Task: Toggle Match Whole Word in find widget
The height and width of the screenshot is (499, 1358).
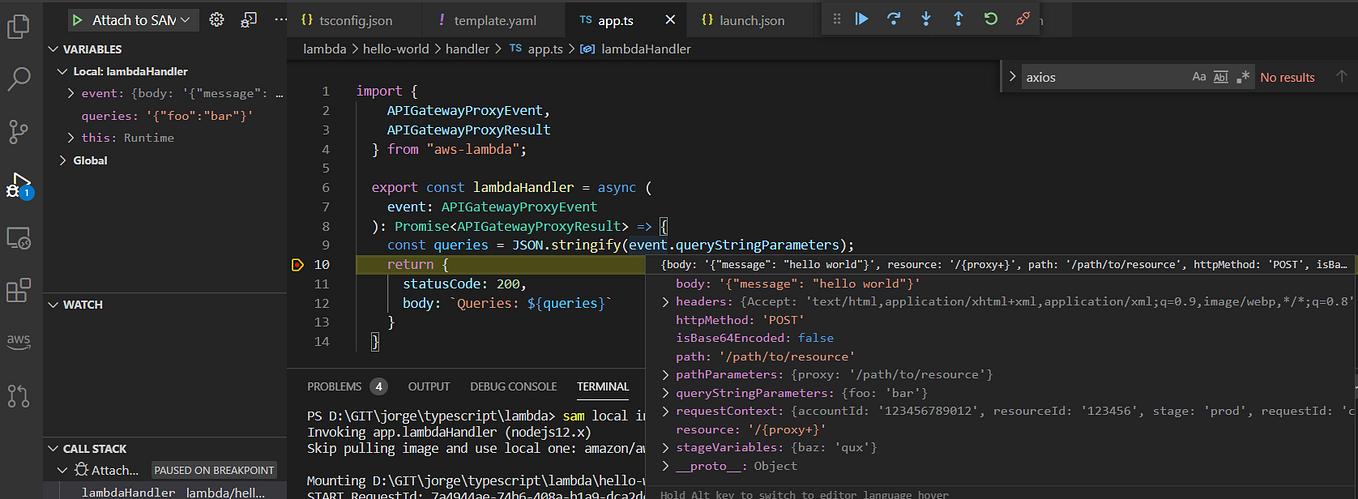Action: [x=1220, y=77]
